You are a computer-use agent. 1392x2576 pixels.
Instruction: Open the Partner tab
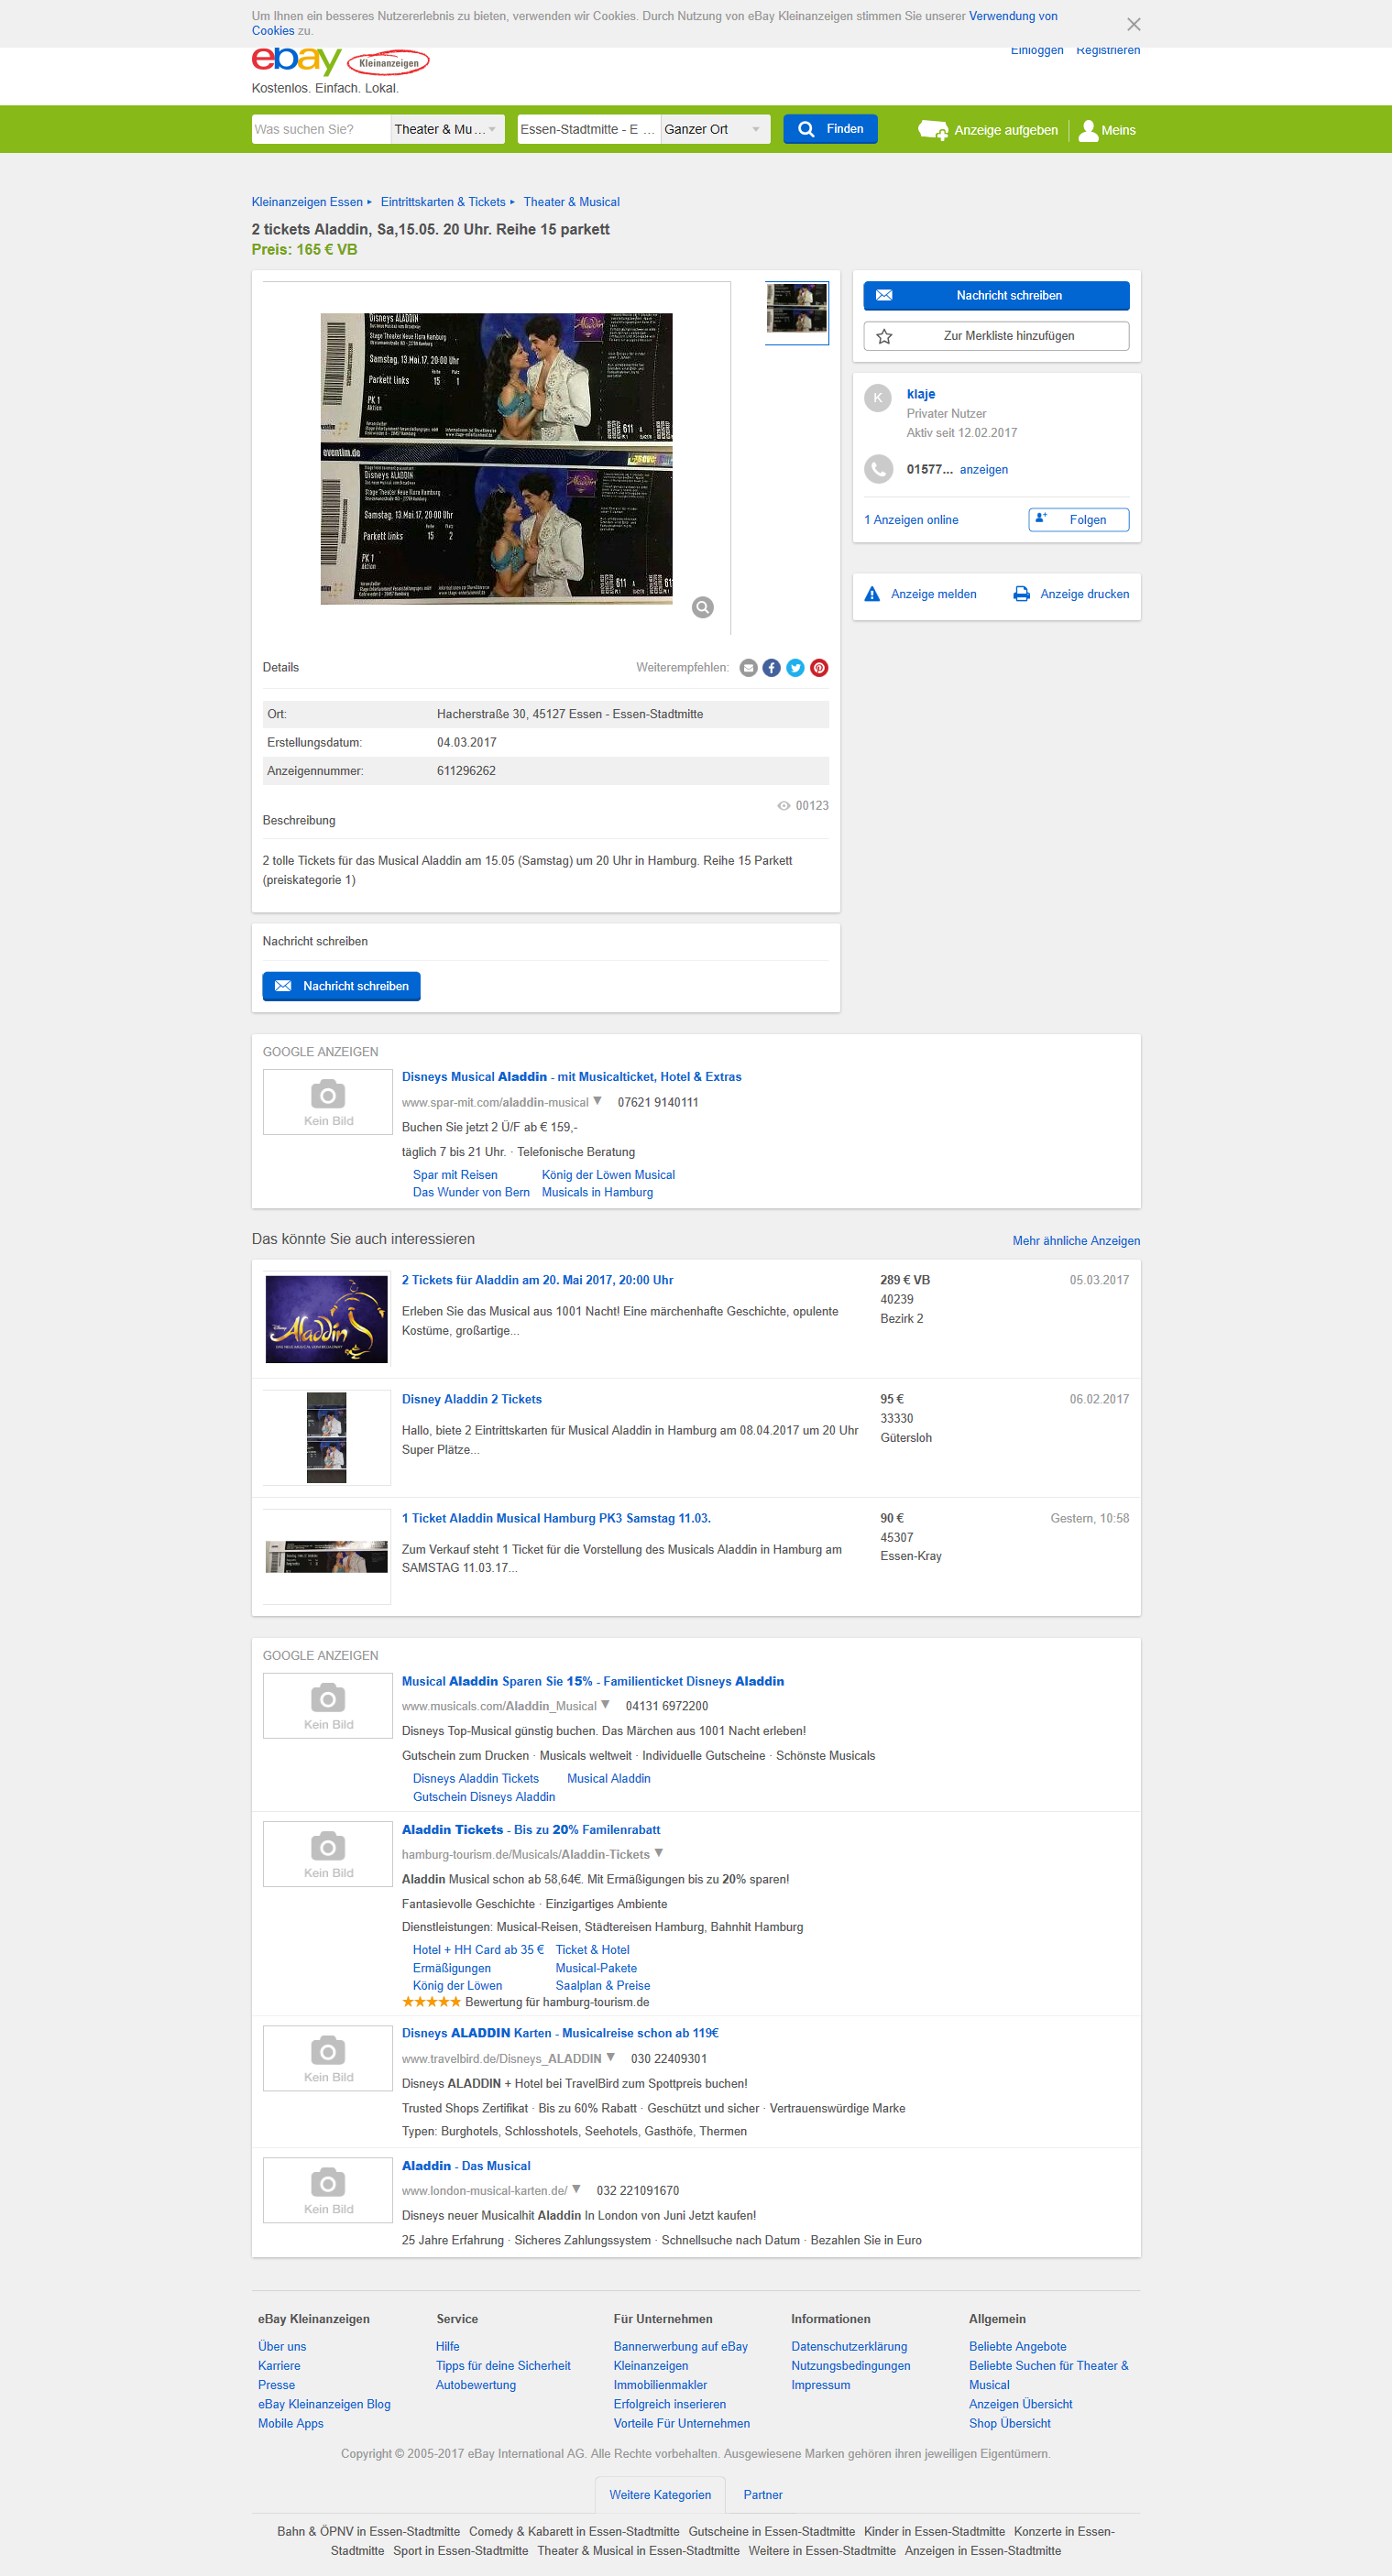click(762, 2495)
